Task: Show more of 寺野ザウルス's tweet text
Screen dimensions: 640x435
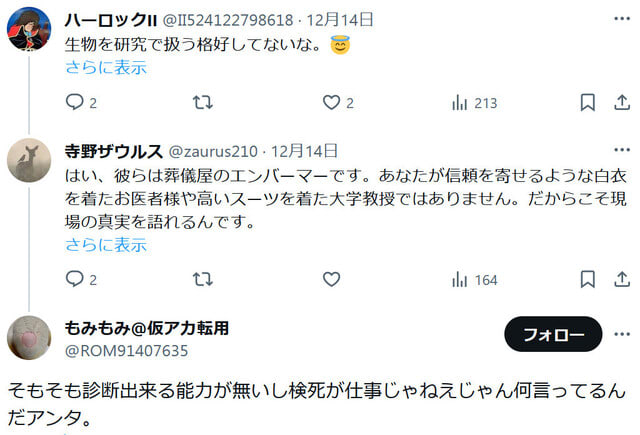Action: click(106, 245)
